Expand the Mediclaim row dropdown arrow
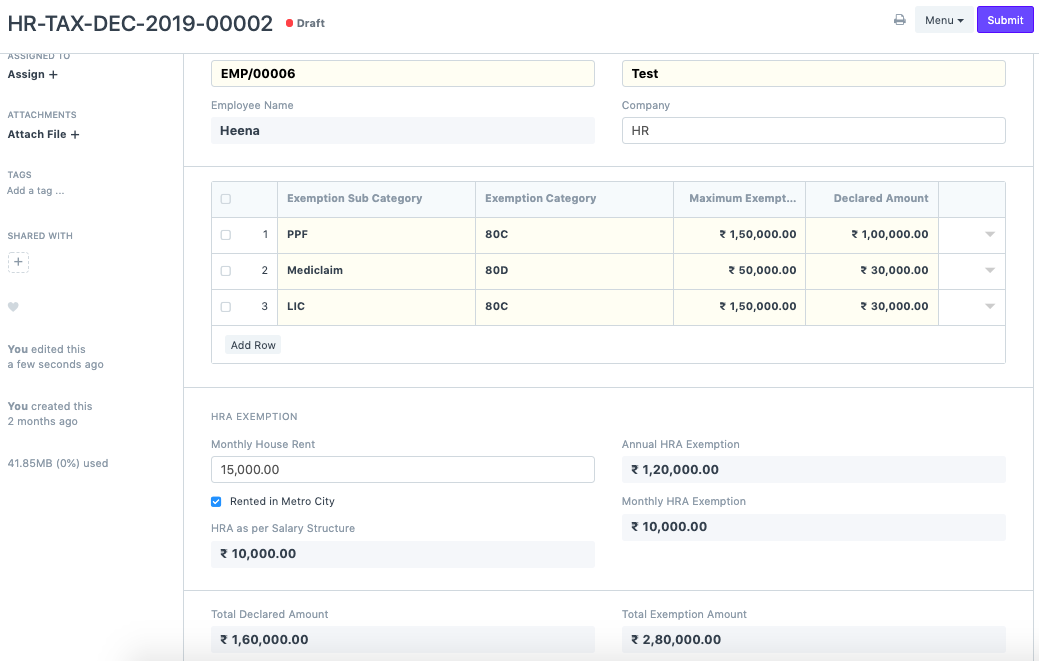The width and height of the screenshot is (1039, 661). click(x=989, y=271)
